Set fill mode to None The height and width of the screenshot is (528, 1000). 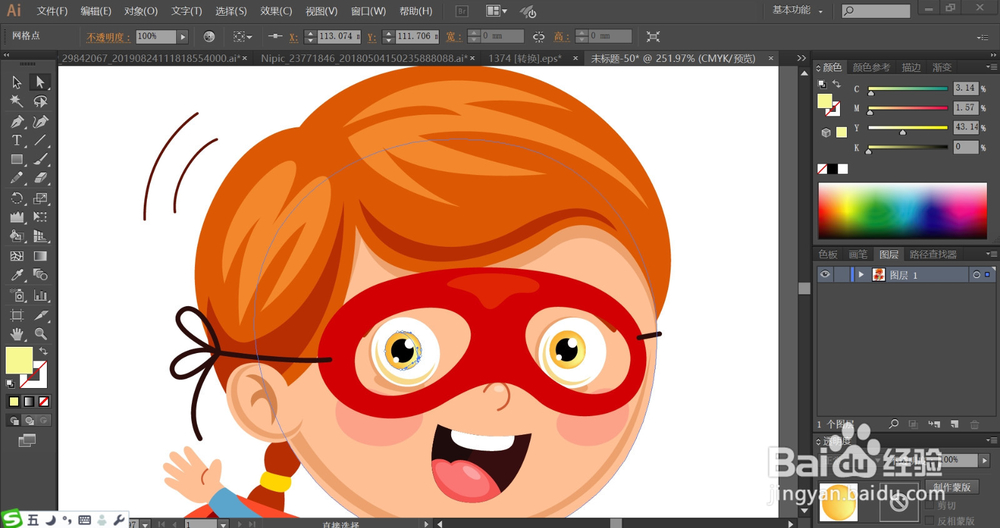click(x=43, y=402)
